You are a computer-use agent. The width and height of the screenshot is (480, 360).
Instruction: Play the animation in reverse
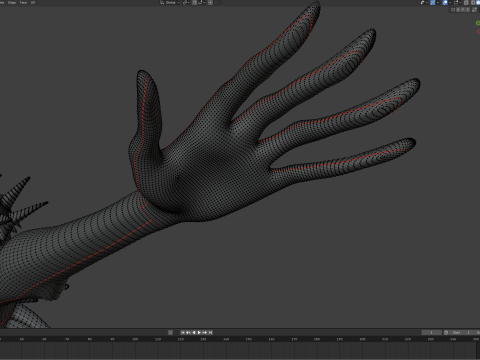coord(194,332)
